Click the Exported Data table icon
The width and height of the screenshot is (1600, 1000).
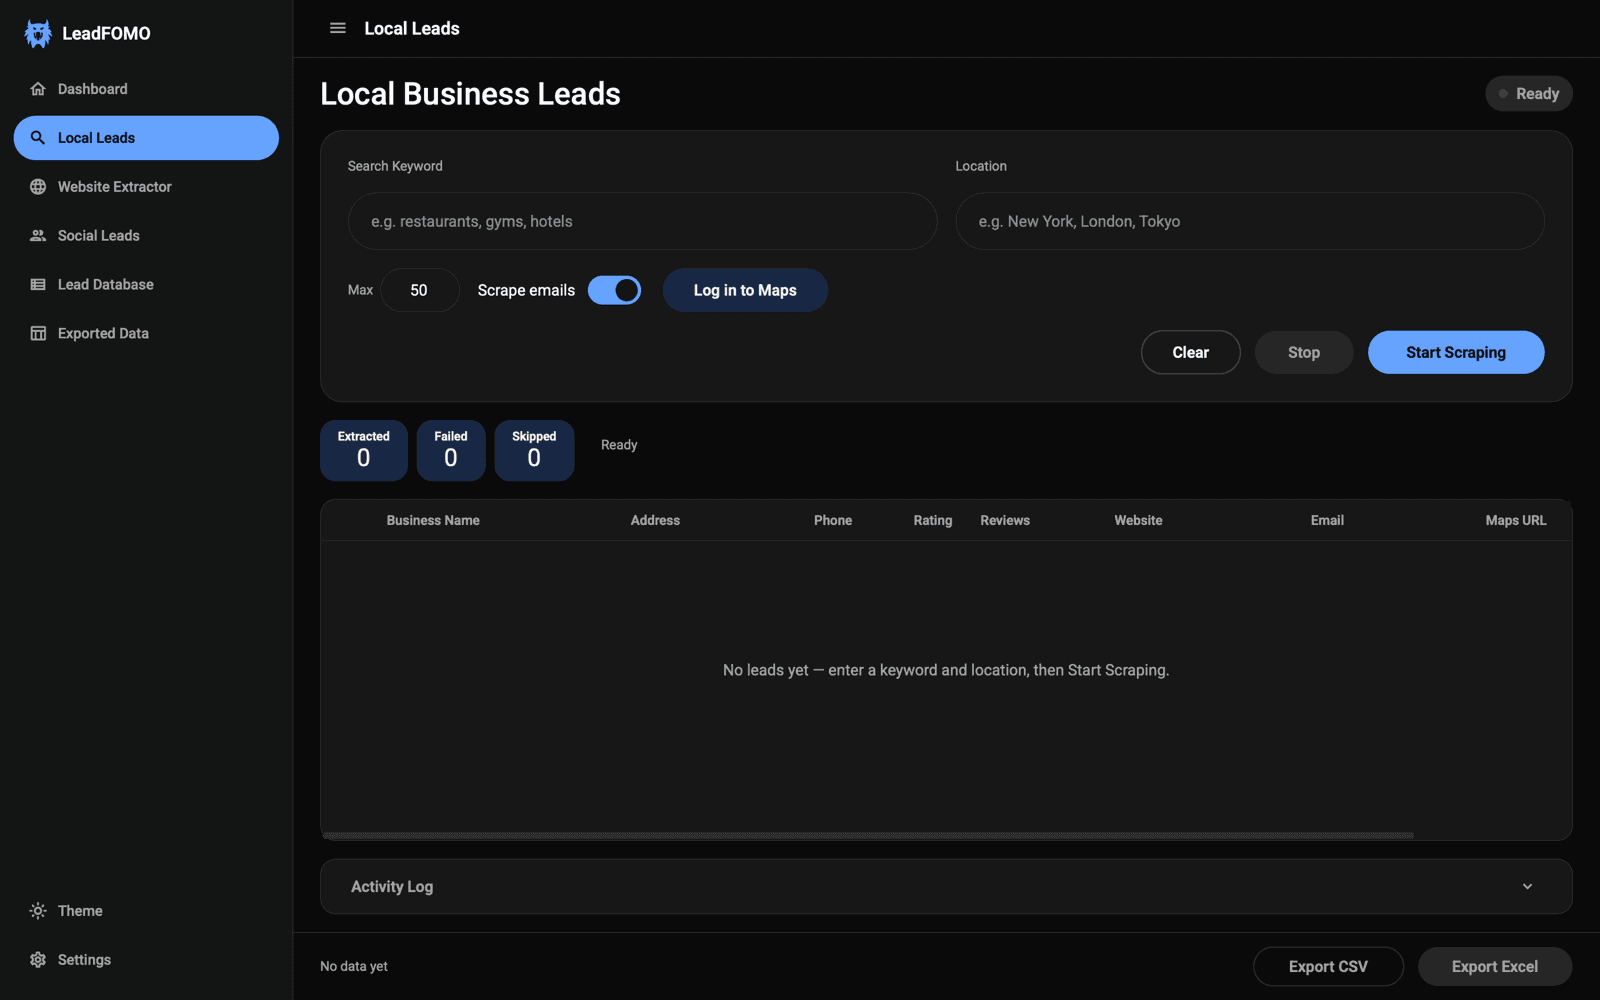point(38,334)
